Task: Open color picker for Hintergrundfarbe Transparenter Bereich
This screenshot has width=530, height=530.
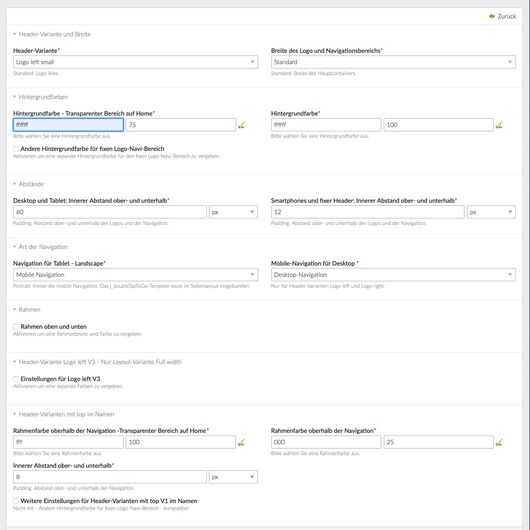Action: coord(241,125)
